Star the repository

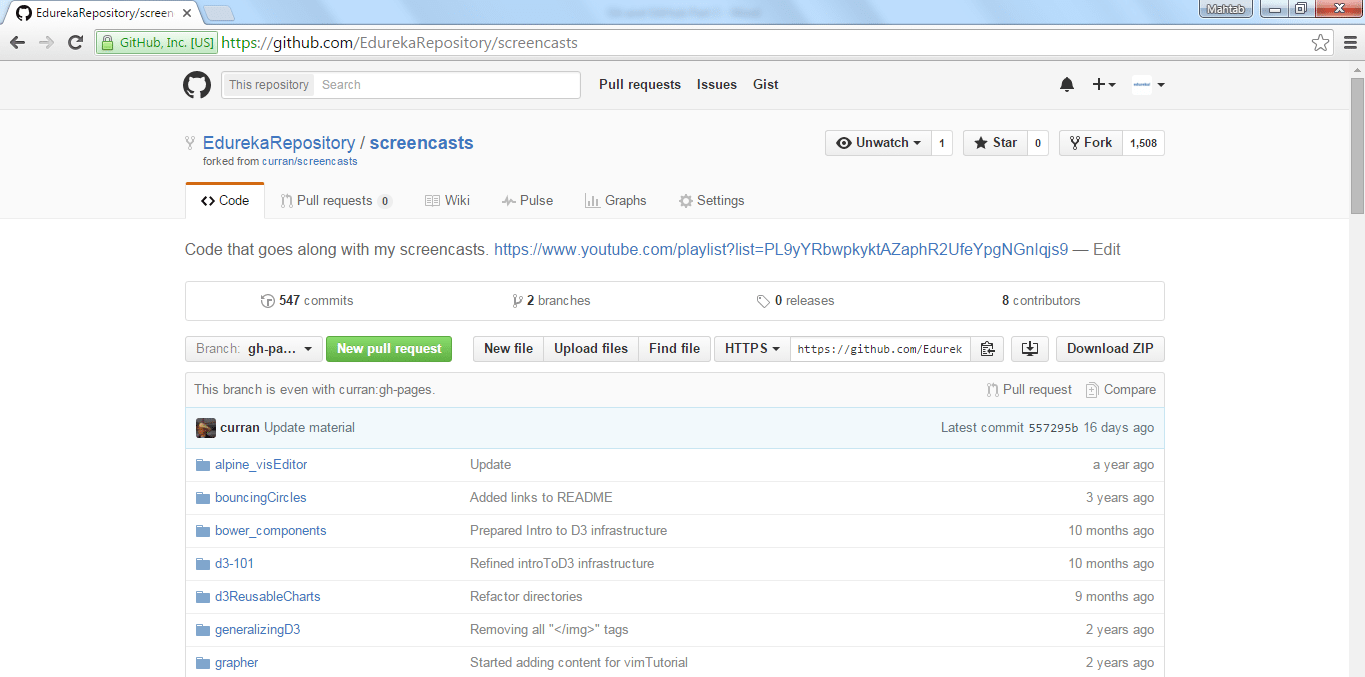point(995,143)
